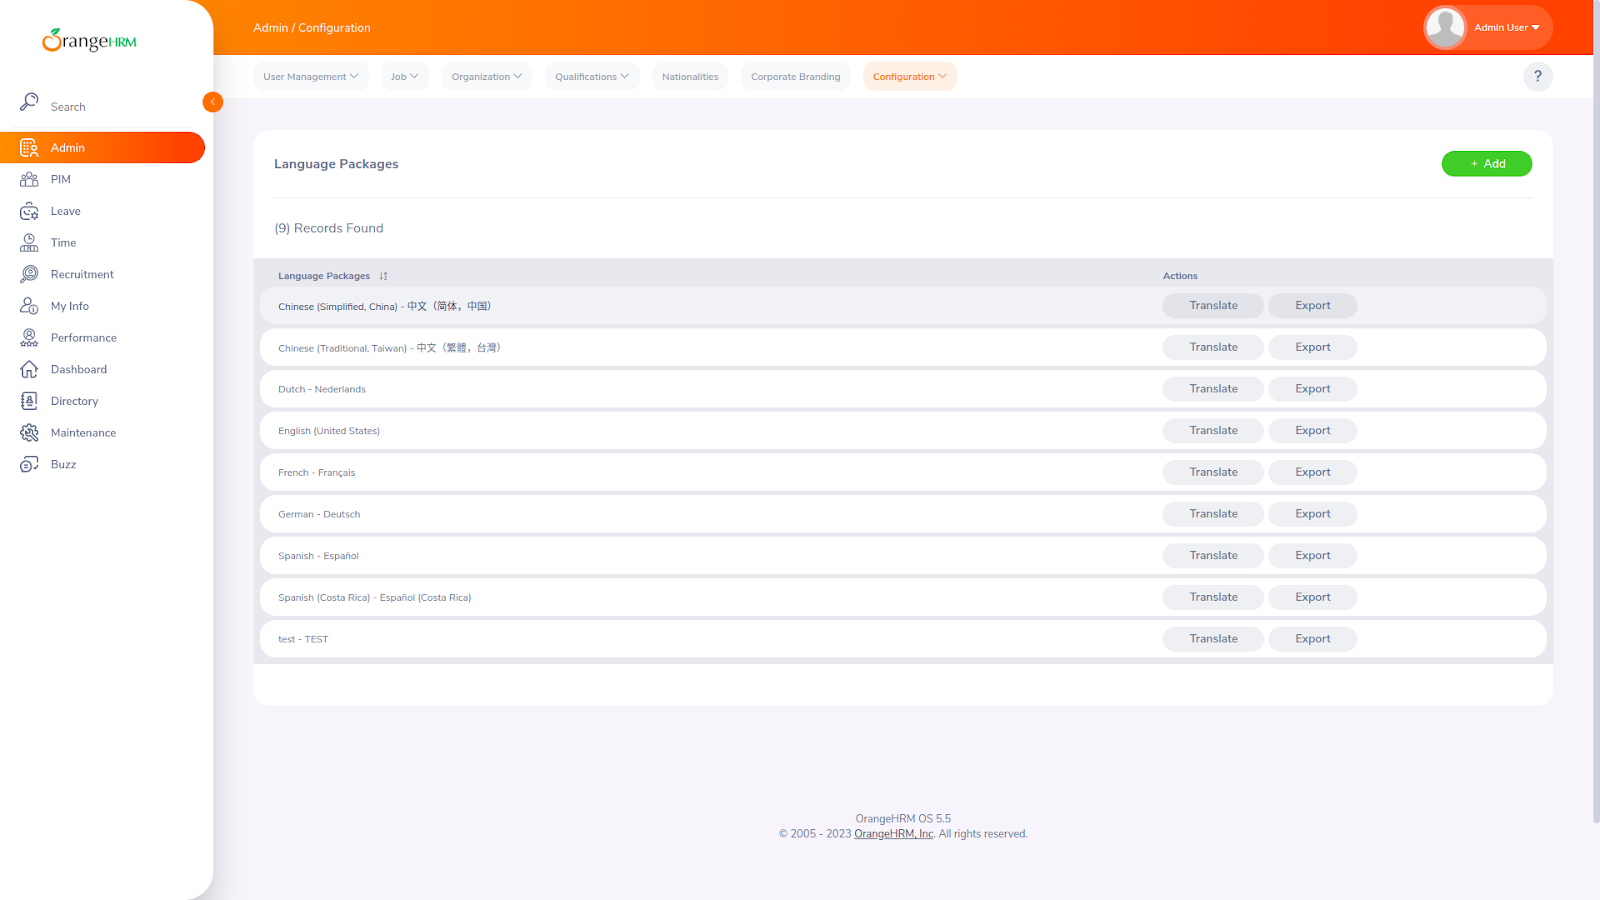
Task: Expand the Configuration dropdown
Action: (x=910, y=77)
